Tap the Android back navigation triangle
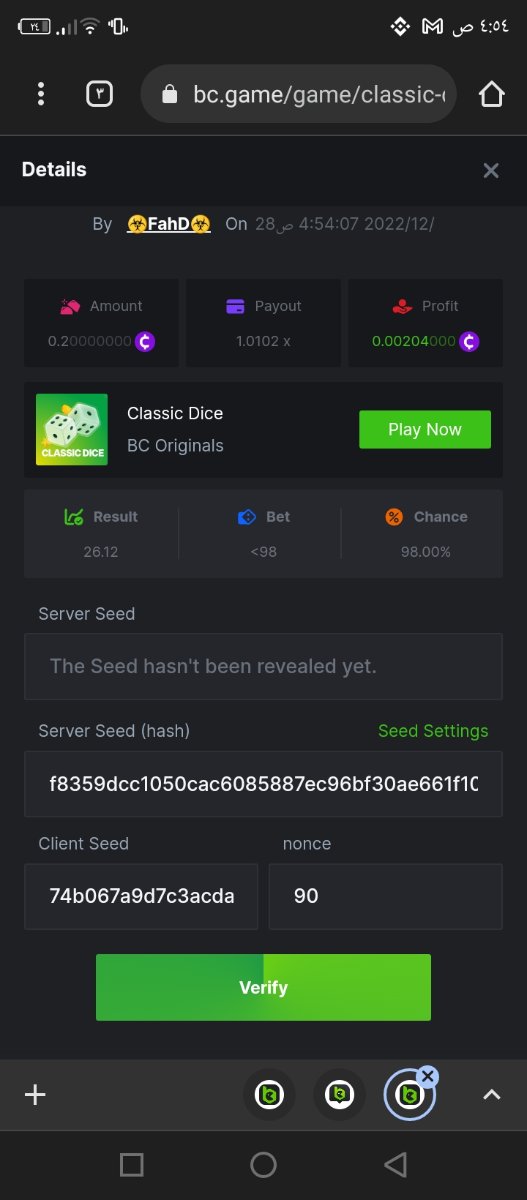527x1200 pixels. click(395, 1164)
